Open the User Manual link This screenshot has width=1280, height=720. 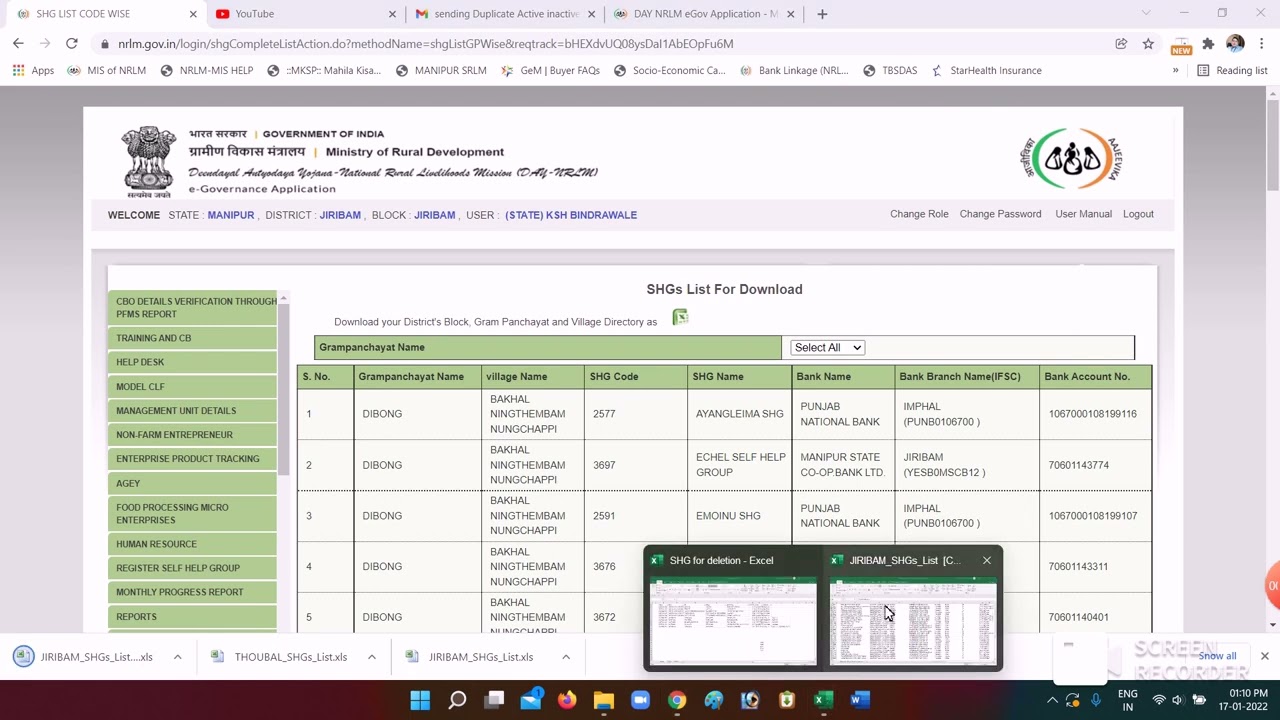(1083, 214)
